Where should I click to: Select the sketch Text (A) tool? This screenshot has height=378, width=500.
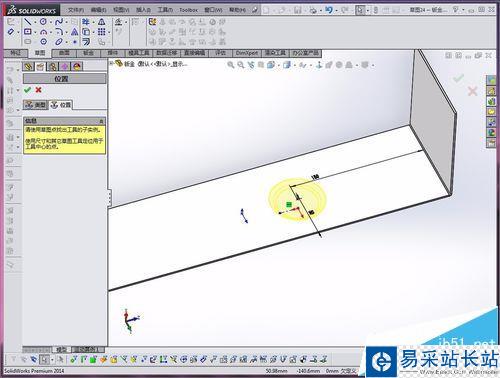pos(75,32)
